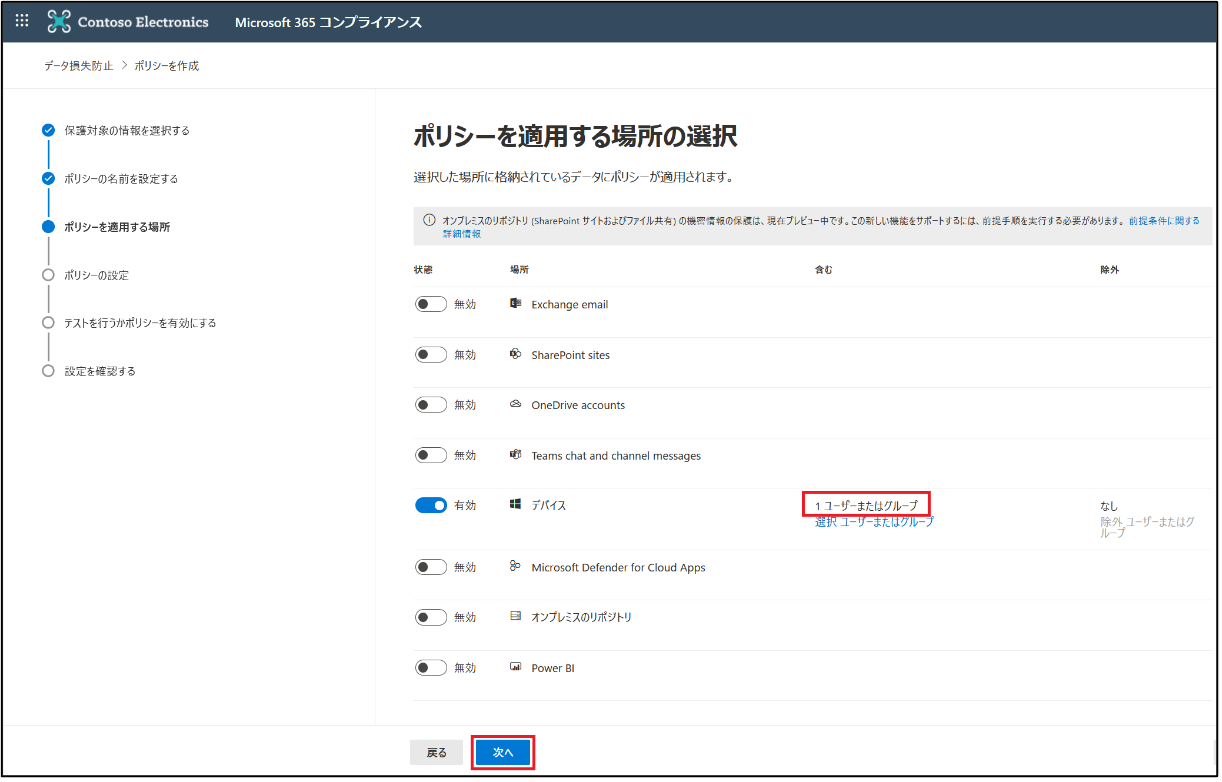
Task: Click the Defender for Cloud Apps icon
Action: click(x=516, y=566)
